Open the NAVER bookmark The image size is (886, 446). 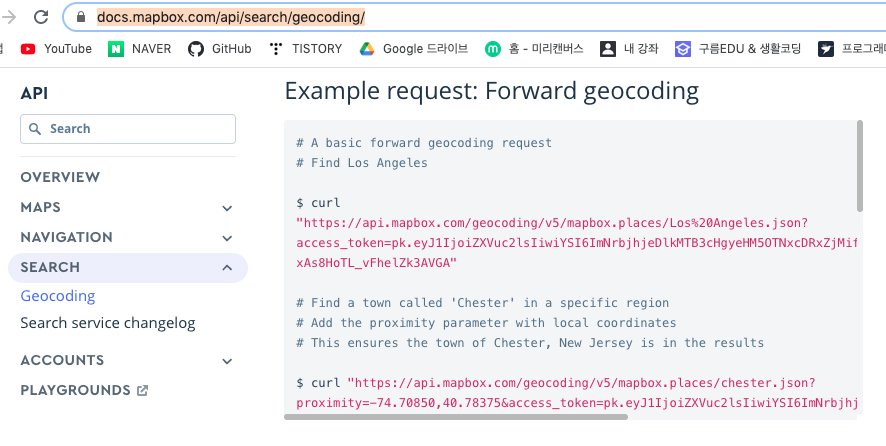pyautogui.click(x=140, y=49)
